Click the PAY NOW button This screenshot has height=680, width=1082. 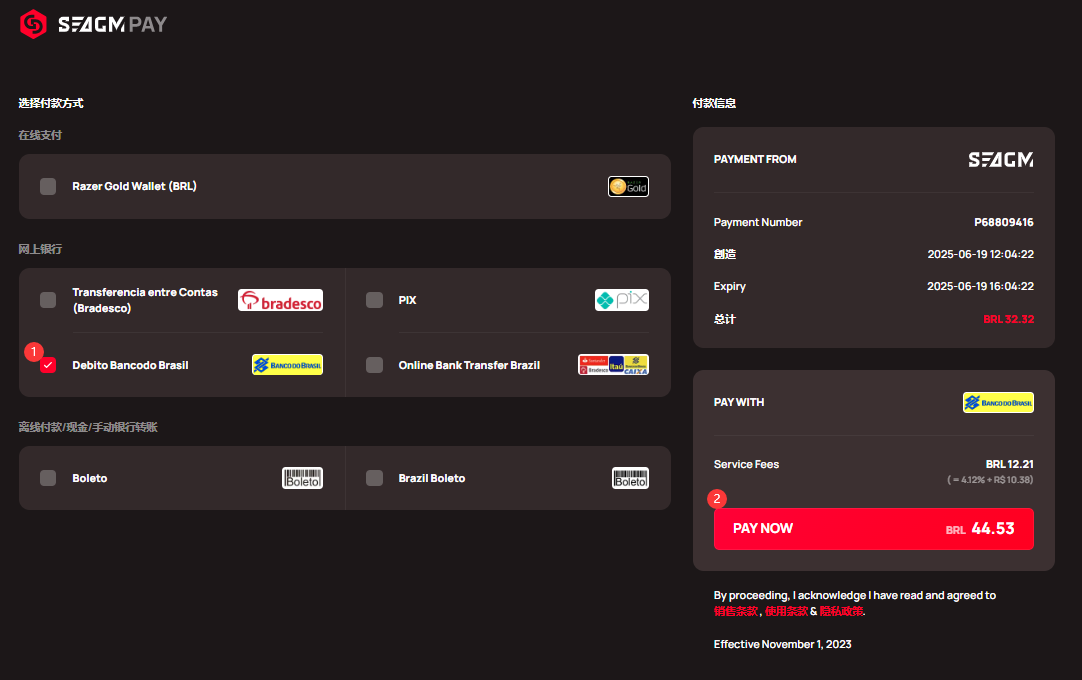coord(874,529)
